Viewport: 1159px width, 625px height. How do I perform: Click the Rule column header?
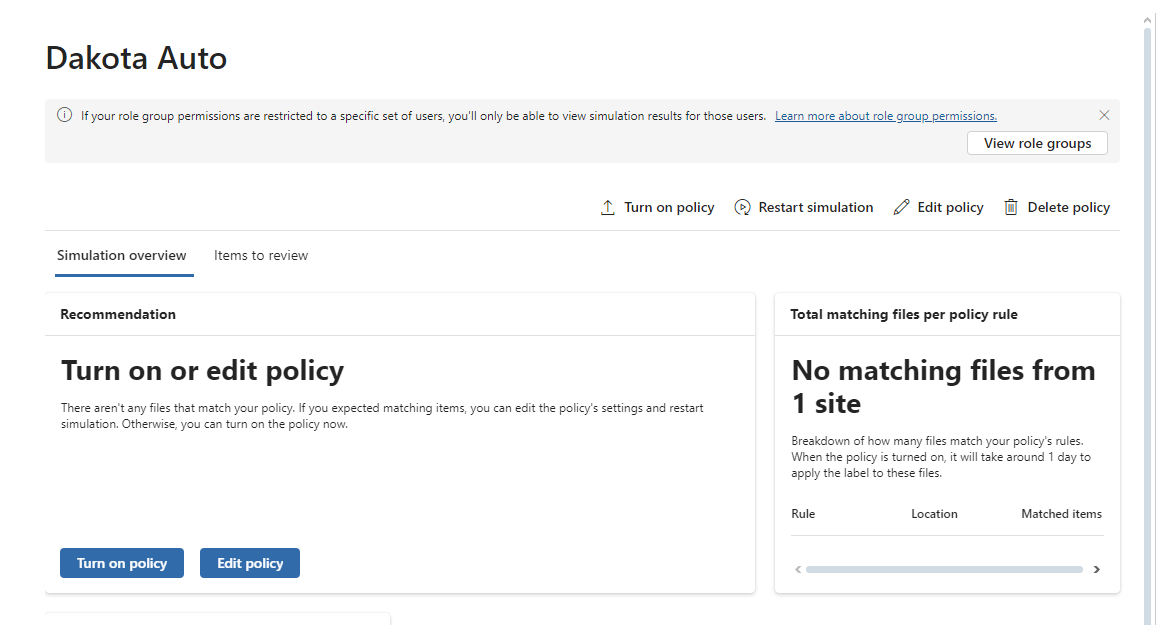point(803,514)
